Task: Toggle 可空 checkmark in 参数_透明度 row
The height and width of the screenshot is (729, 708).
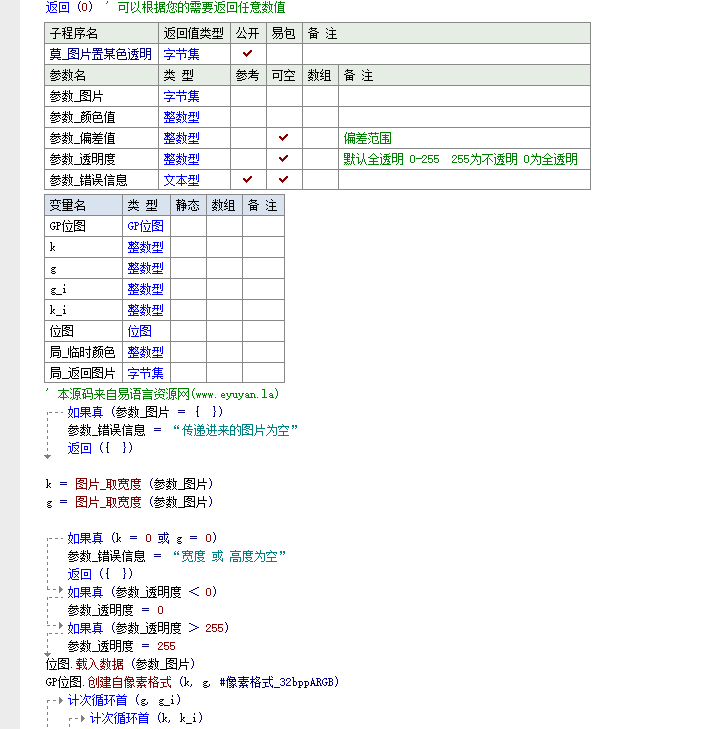Action: pyautogui.click(x=284, y=159)
